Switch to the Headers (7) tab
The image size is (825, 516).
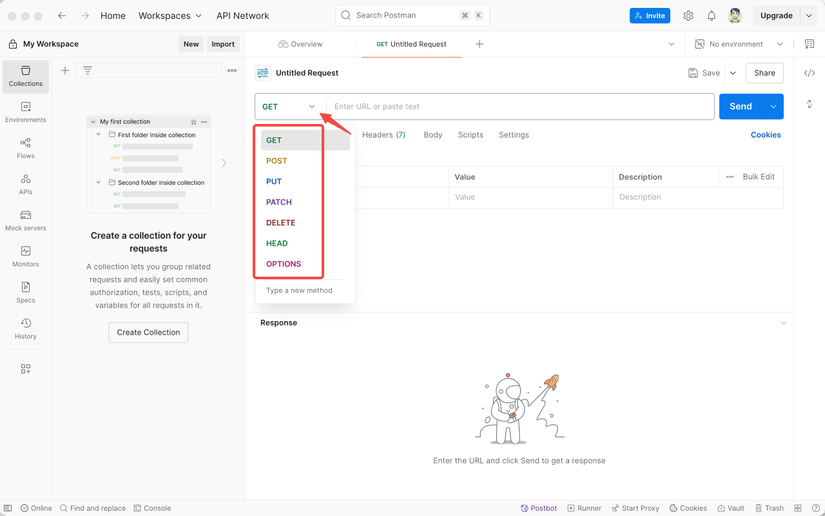(384, 135)
